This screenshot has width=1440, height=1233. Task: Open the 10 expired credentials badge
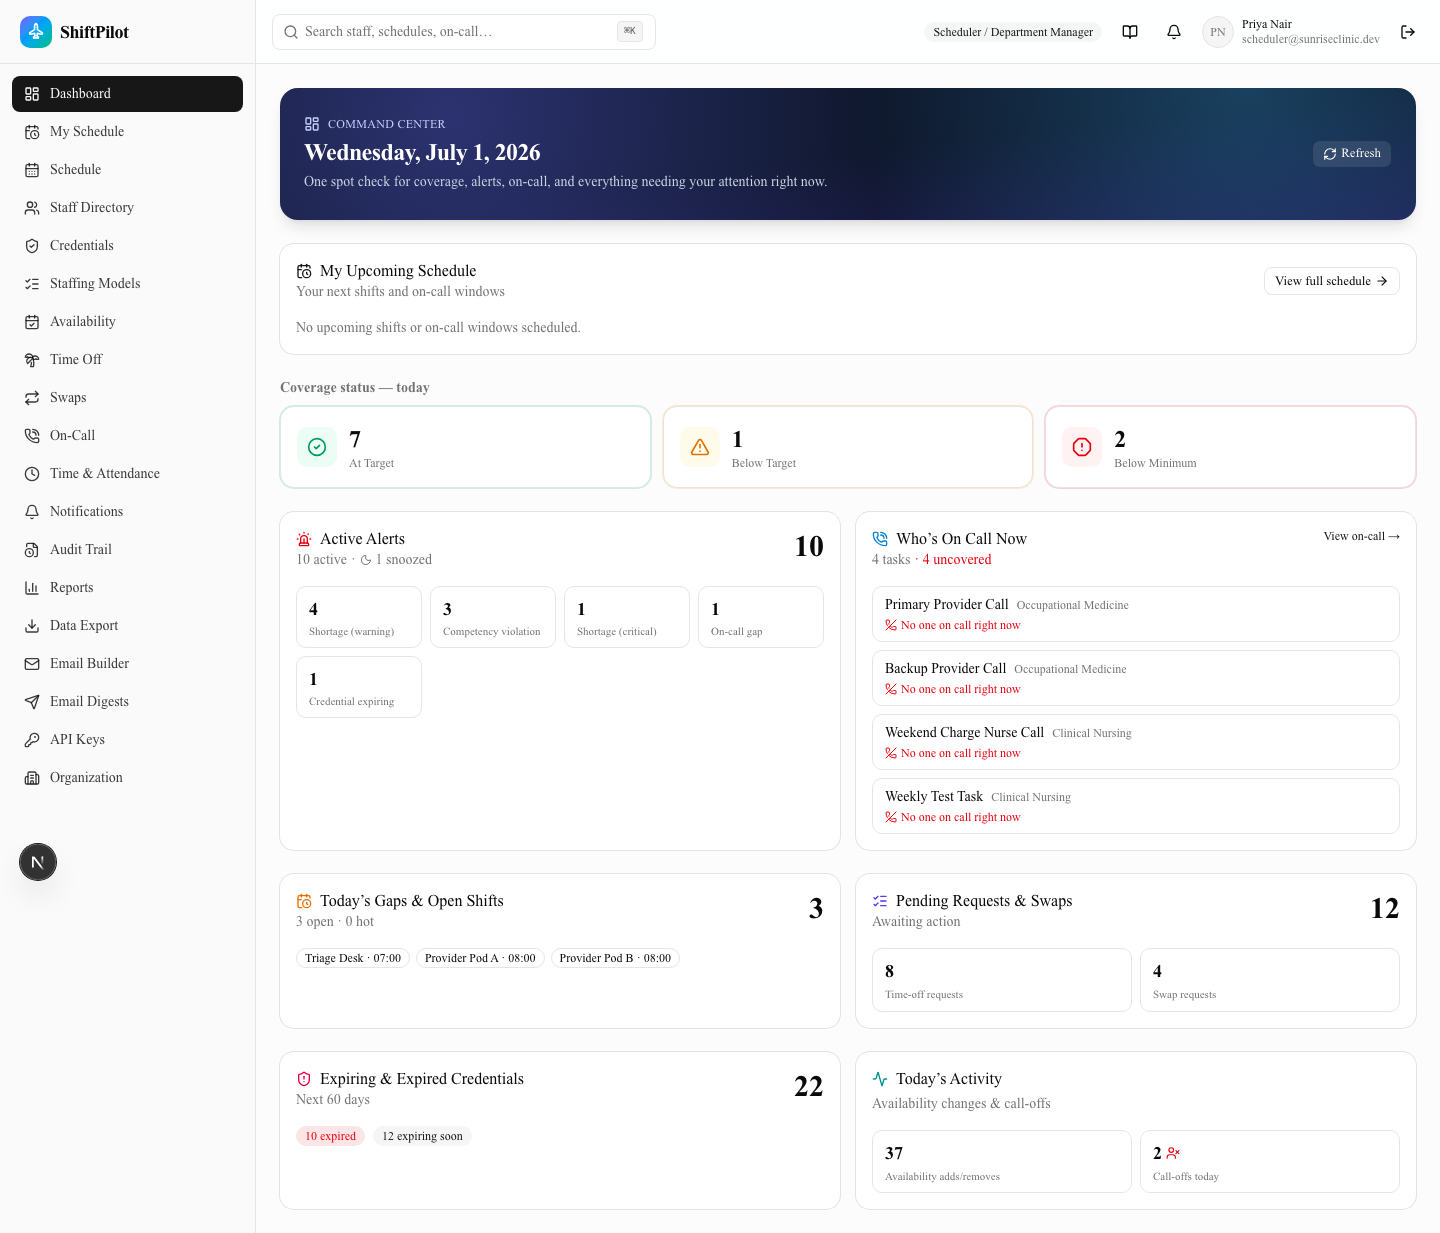tap(330, 1136)
